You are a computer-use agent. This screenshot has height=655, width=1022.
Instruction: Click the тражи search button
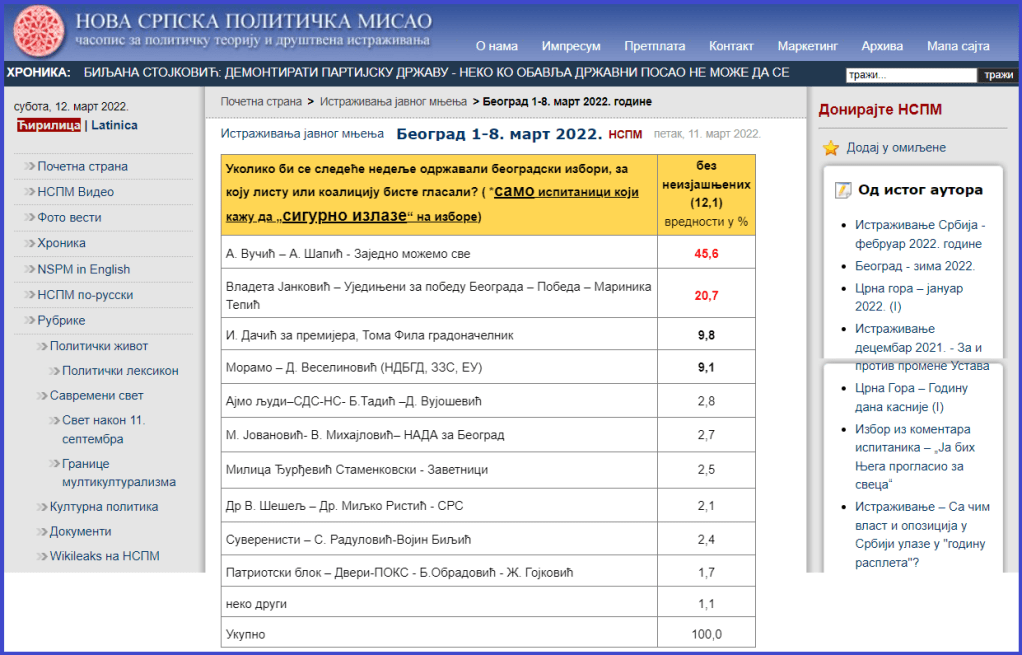(998, 75)
